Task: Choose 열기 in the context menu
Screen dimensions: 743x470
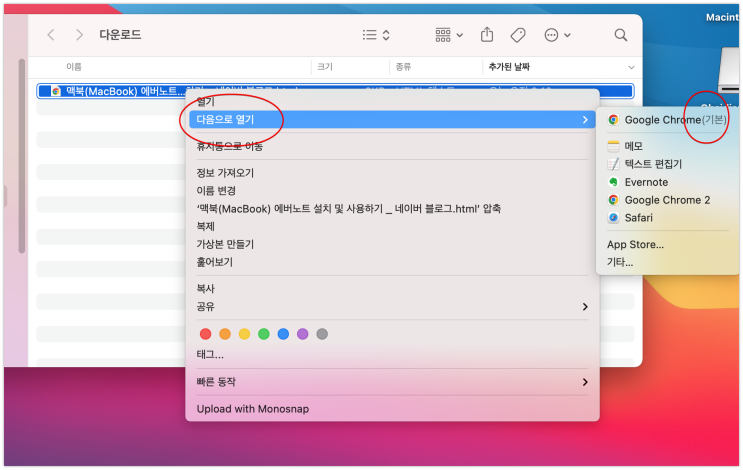Action: tap(206, 101)
